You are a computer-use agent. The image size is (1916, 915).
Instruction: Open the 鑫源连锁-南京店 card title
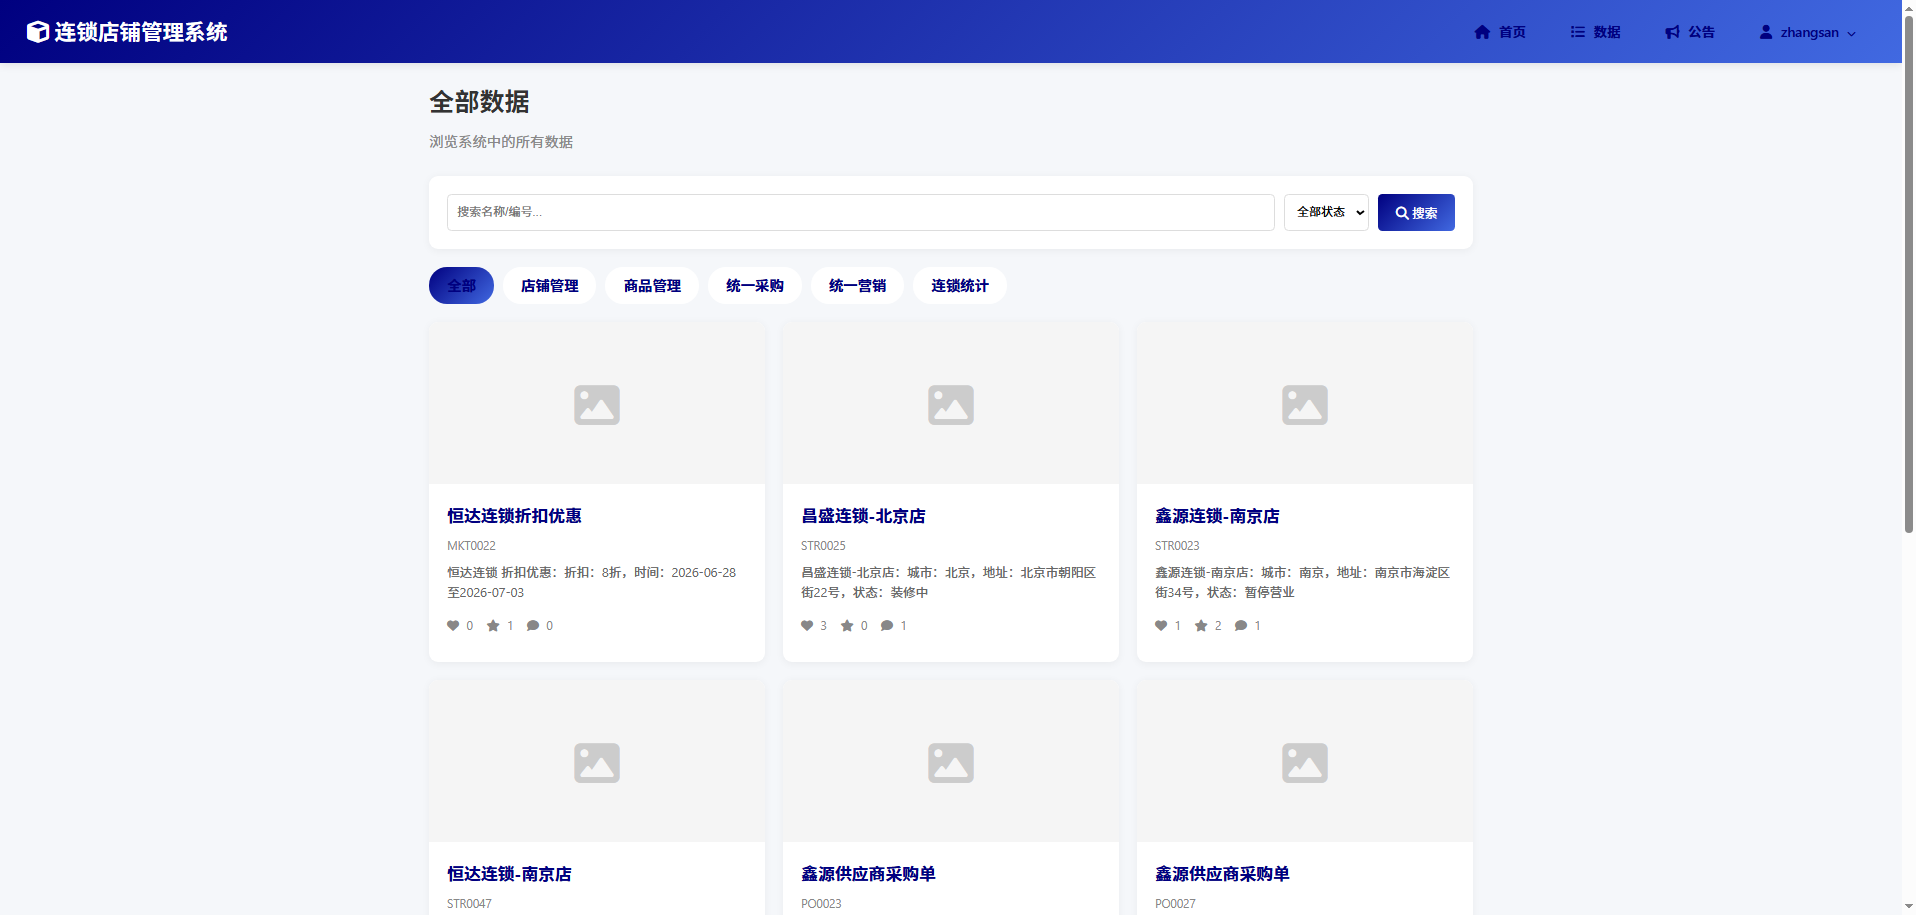(1217, 516)
